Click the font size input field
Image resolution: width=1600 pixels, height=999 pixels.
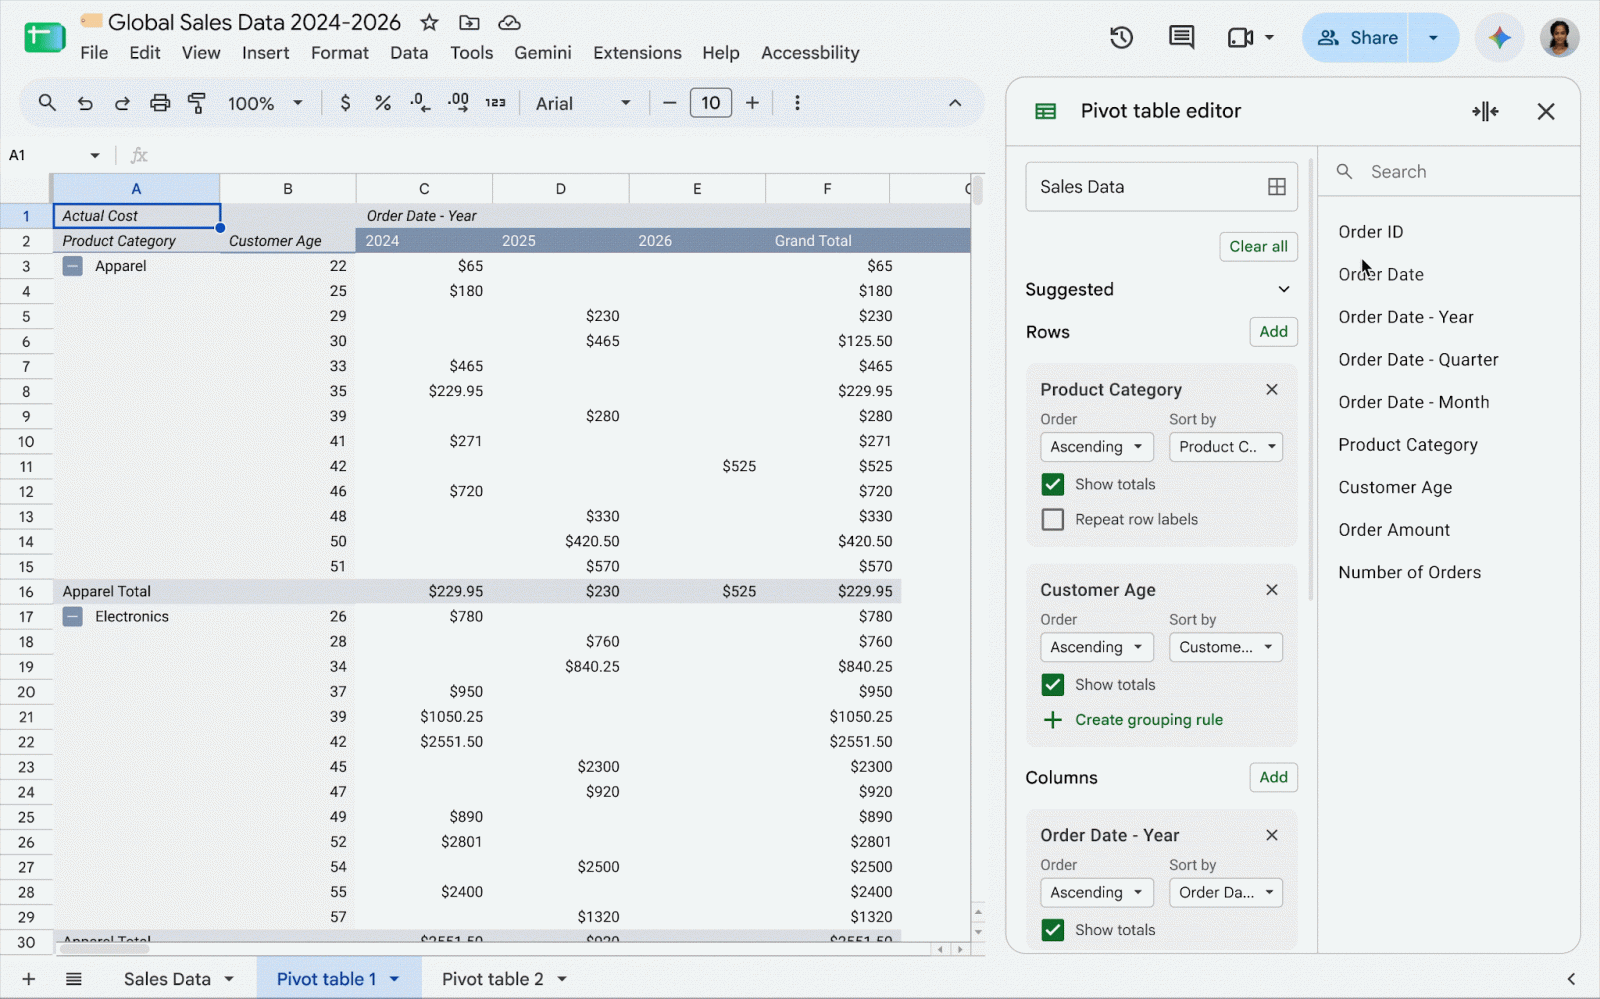click(711, 103)
